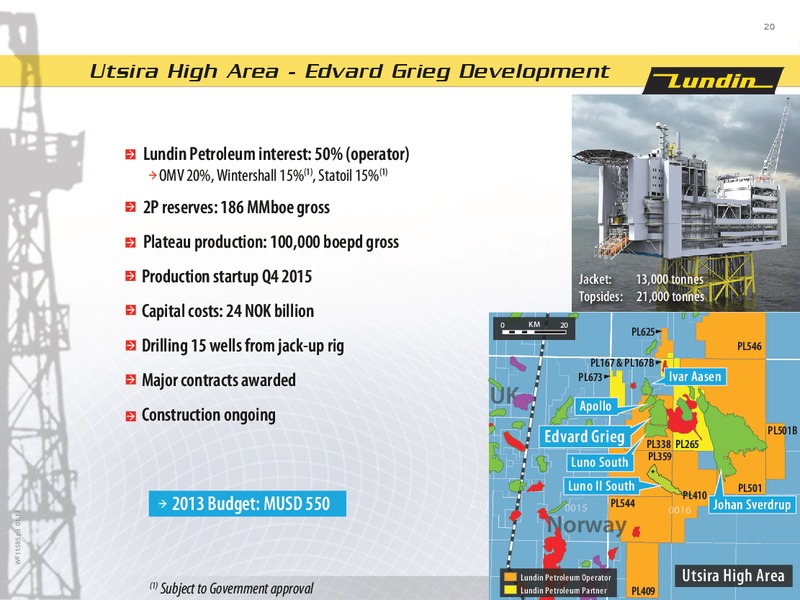The width and height of the screenshot is (800, 600).
Task: Select the 'Jacket: 13,000 tonnes' caption
Action: pos(641,279)
